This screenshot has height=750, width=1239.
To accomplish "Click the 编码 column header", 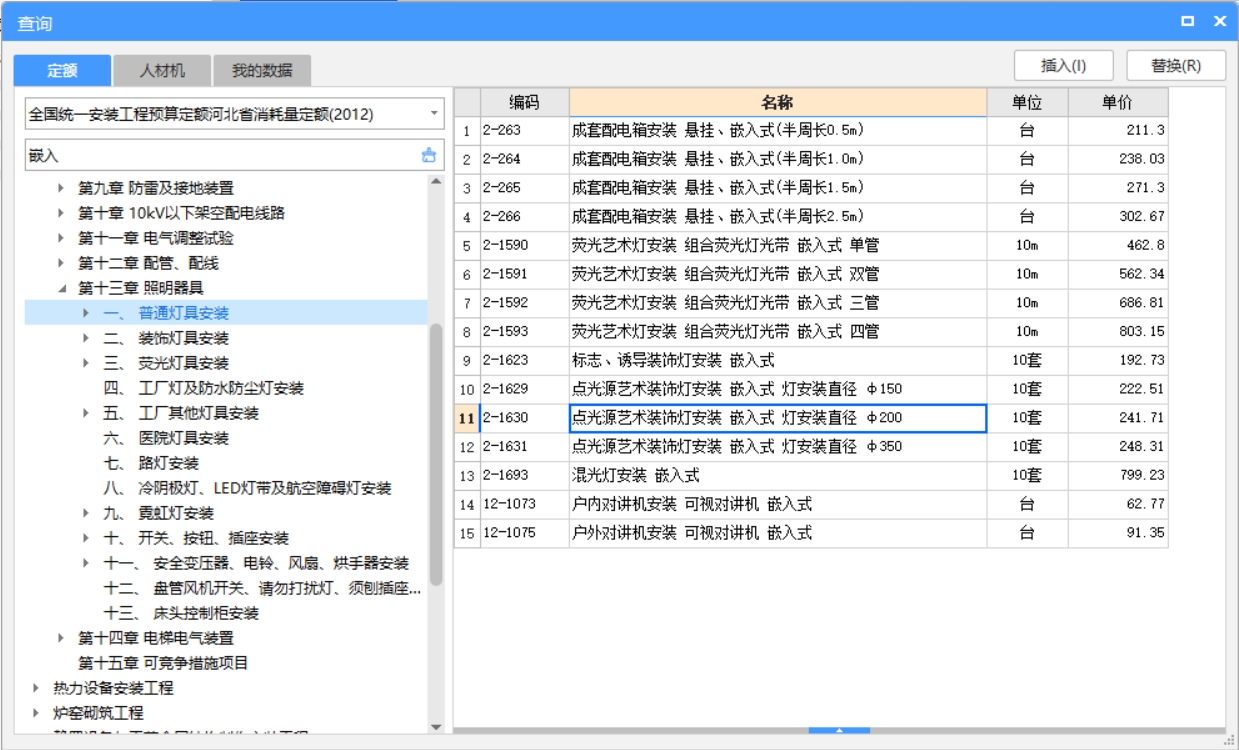I will [x=524, y=102].
